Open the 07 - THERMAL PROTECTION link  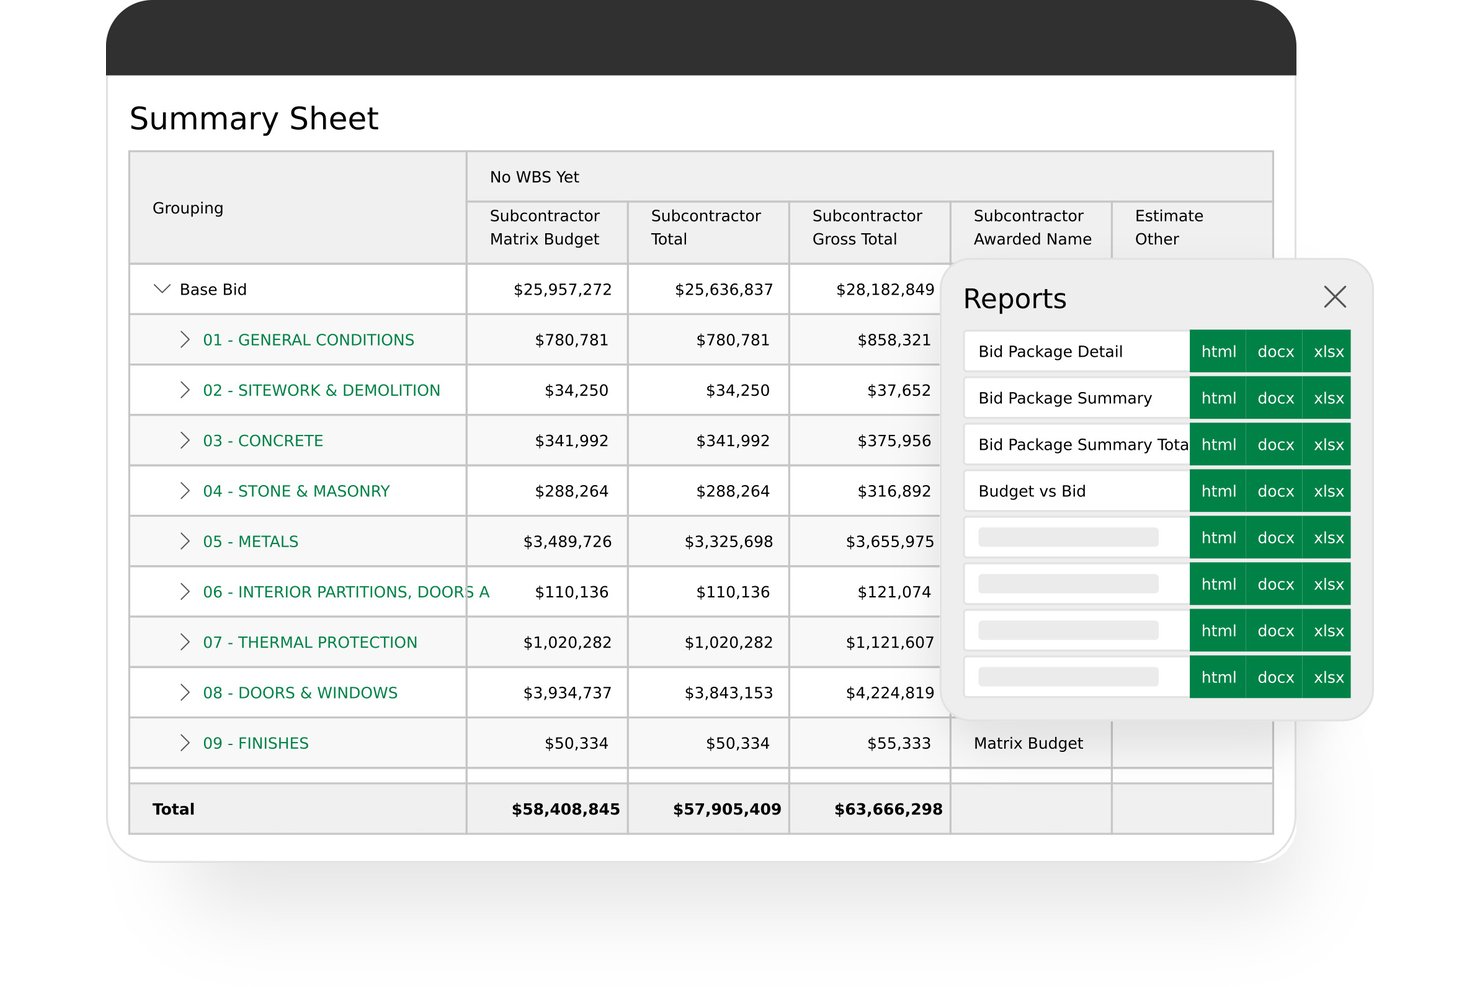[310, 642]
